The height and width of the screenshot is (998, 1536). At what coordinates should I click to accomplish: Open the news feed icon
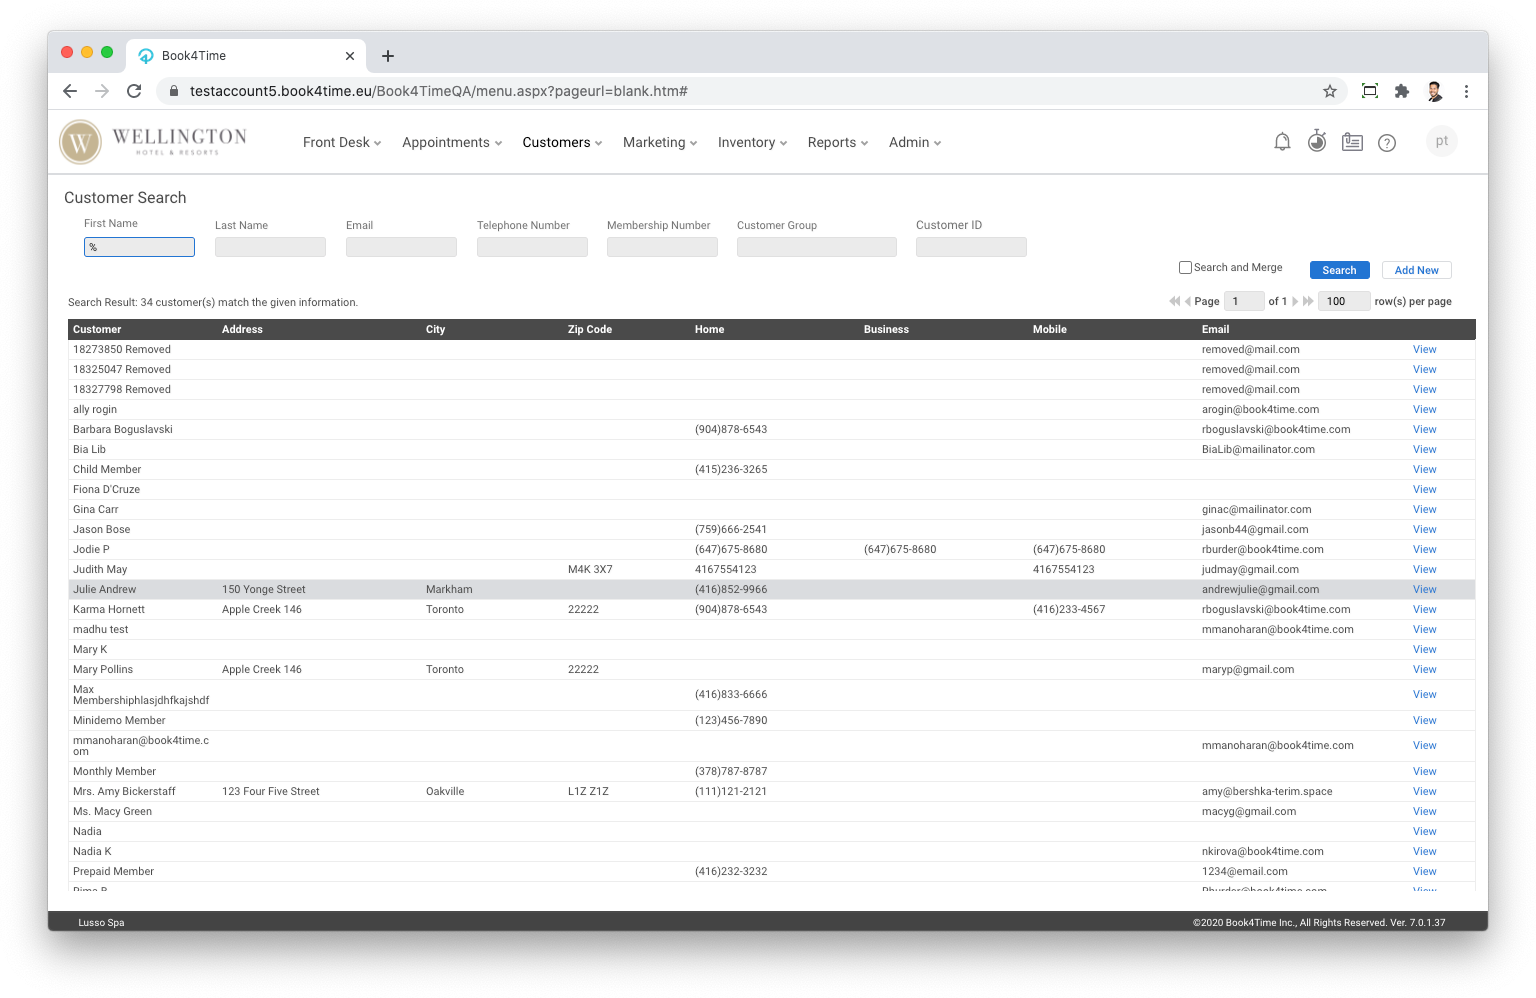coord(1352,142)
